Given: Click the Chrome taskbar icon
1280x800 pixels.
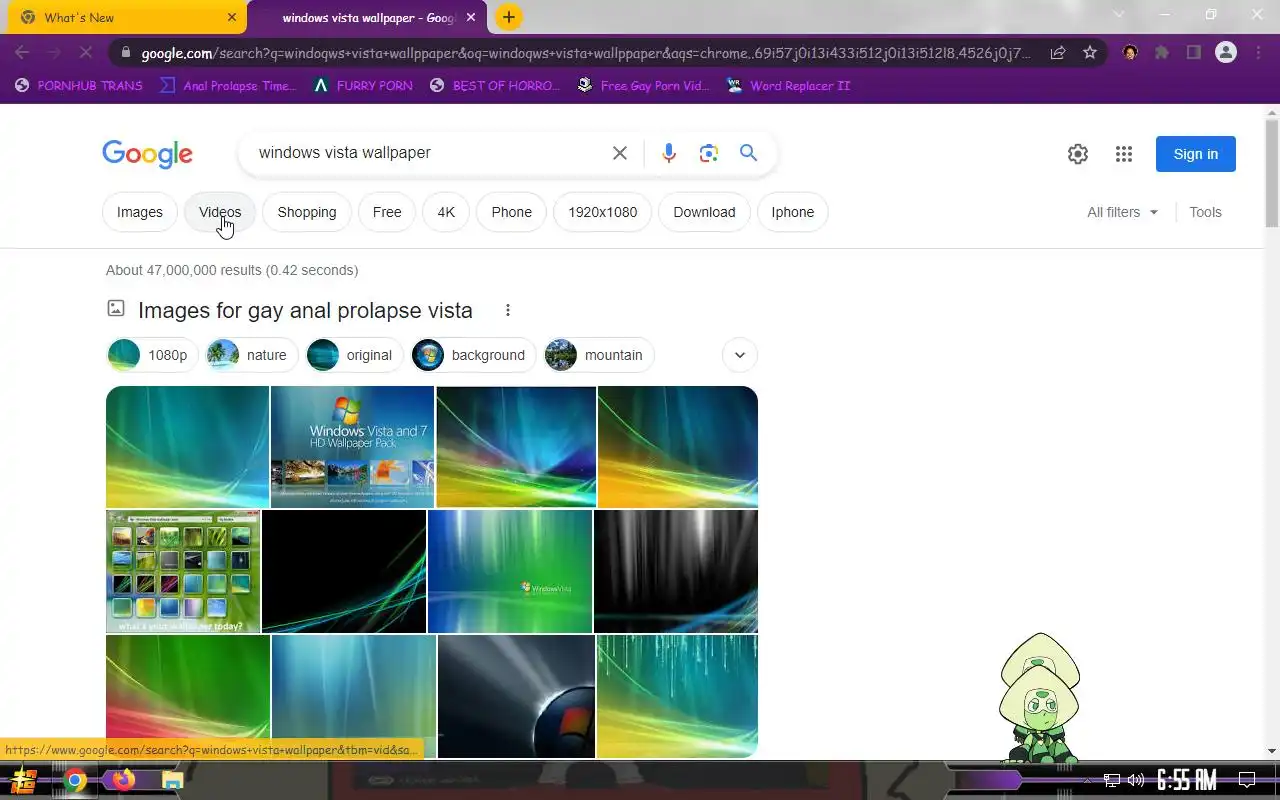Looking at the screenshot, I should pos(75,780).
